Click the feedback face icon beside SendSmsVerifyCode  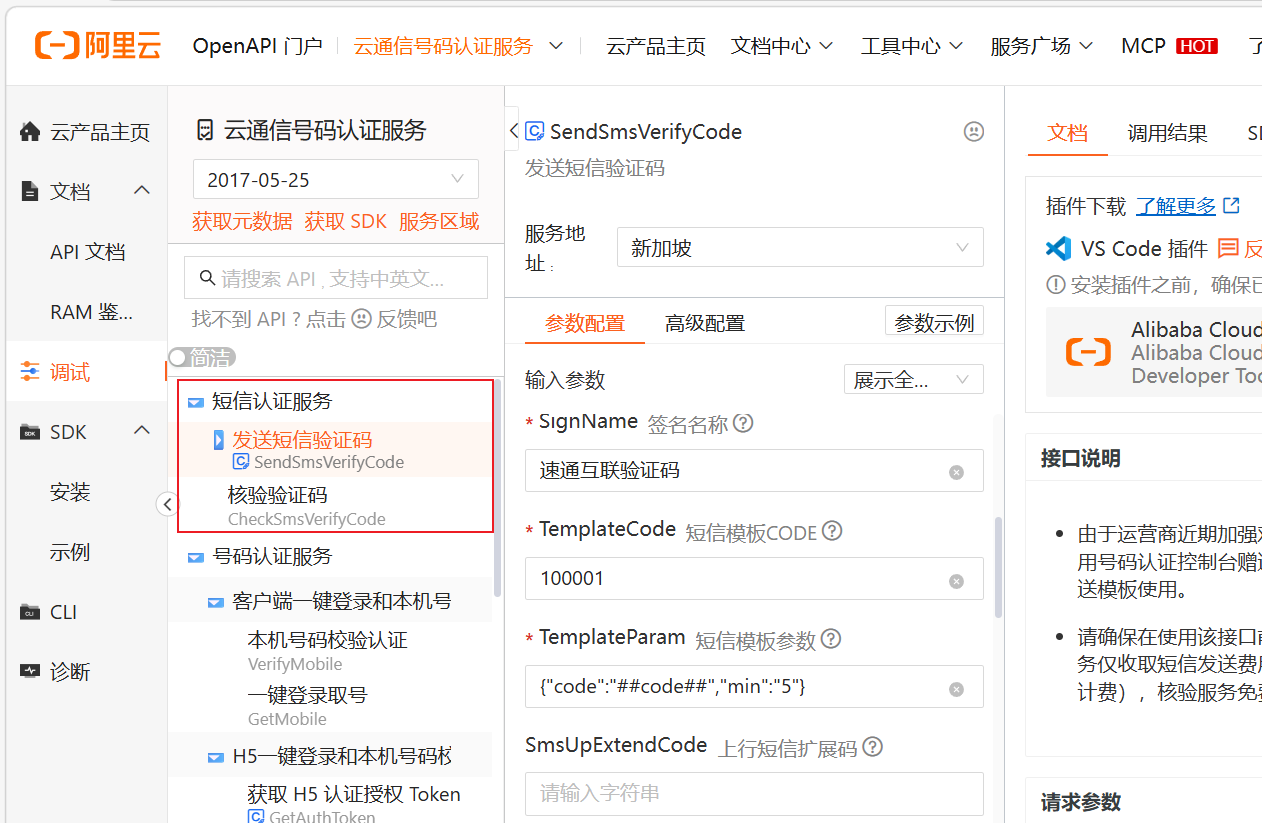[973, 131]
